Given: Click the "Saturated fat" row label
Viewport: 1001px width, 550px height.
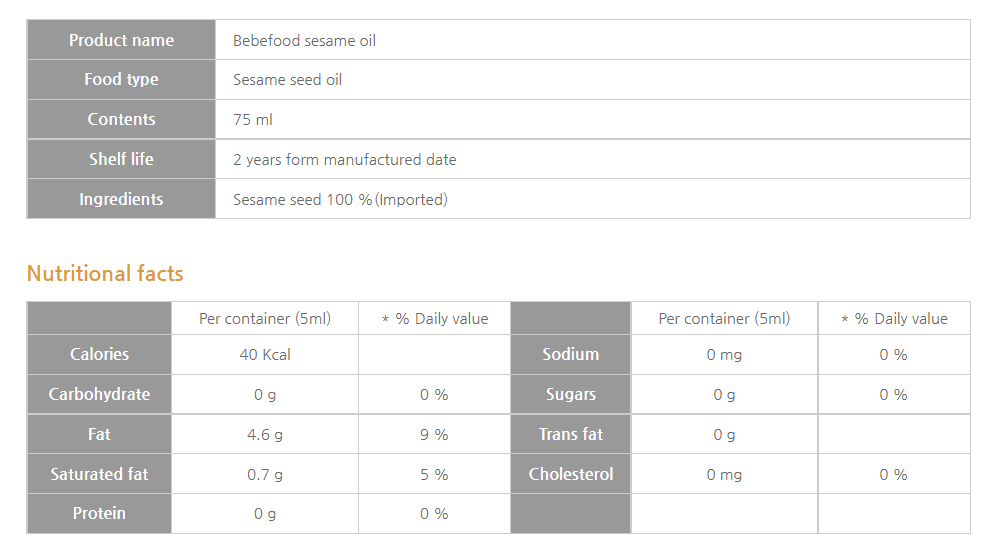Looking at the screenshot, I should [99, 474].
